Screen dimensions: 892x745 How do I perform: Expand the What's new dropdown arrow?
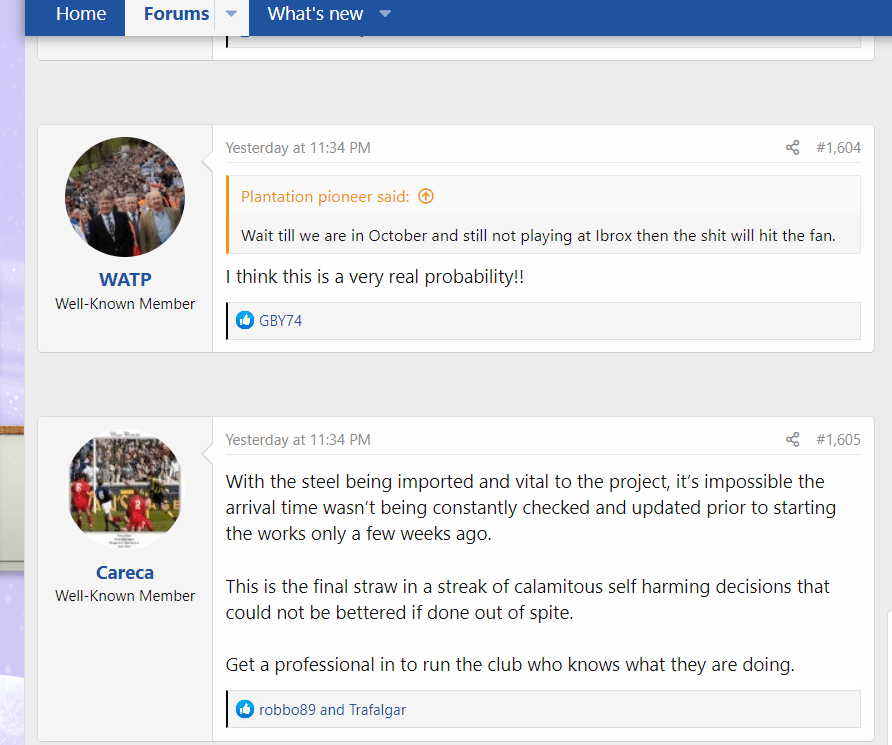(385, 14)
